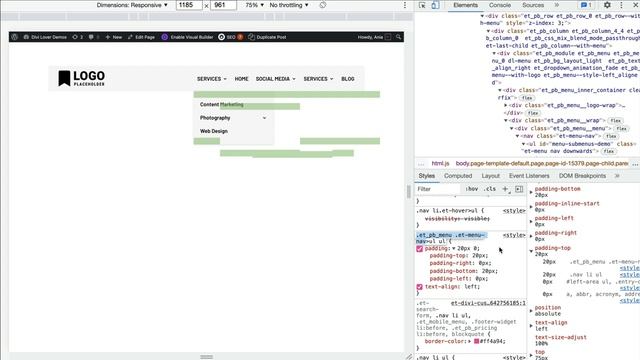The height and width of the screenshot is (360, 640).
Task: Click Enable Visual Builder in admin bar
Action: click(187, 37)
